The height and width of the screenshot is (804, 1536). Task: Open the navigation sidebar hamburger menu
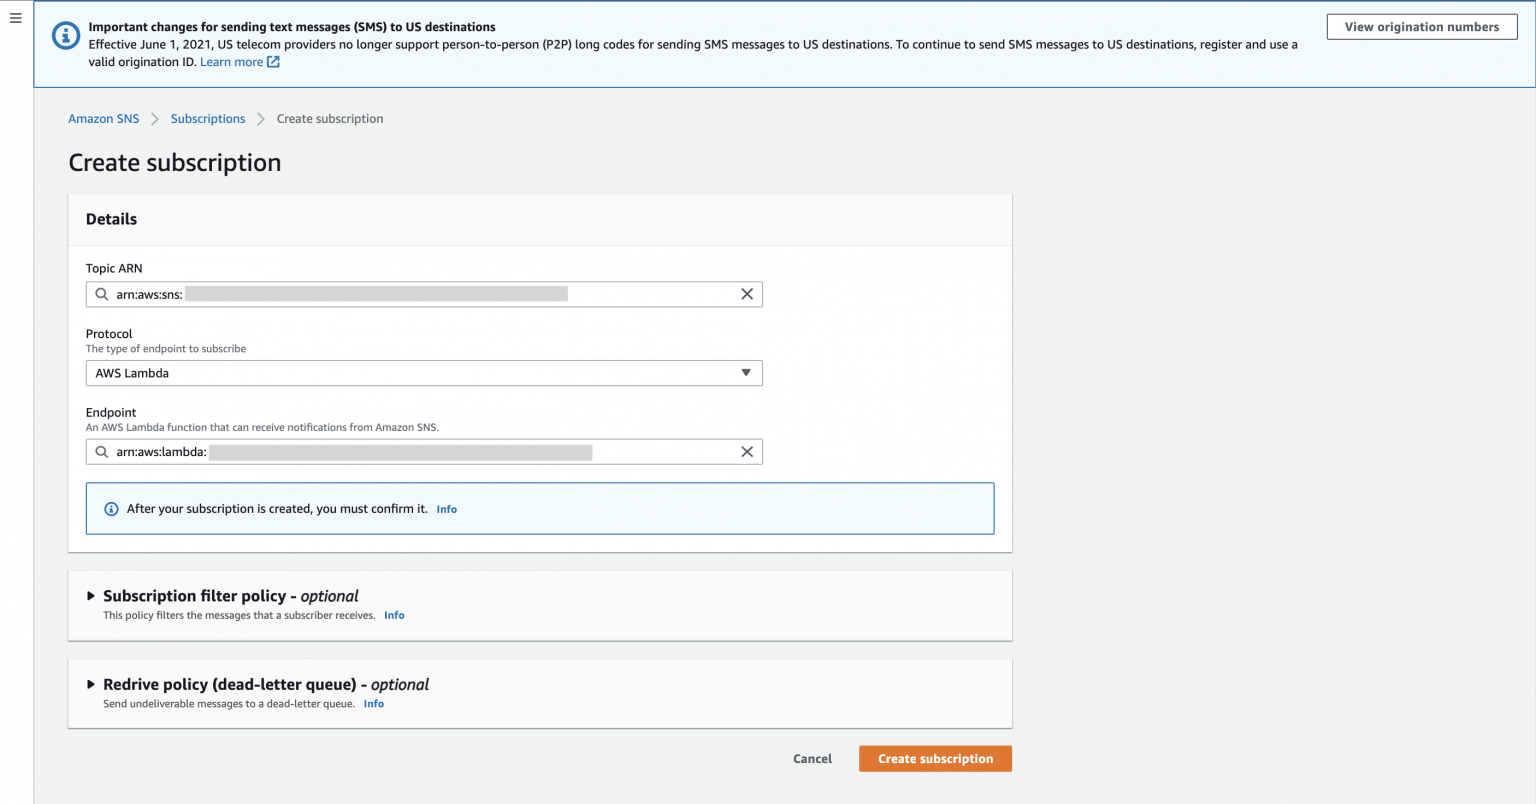[15, 17]
